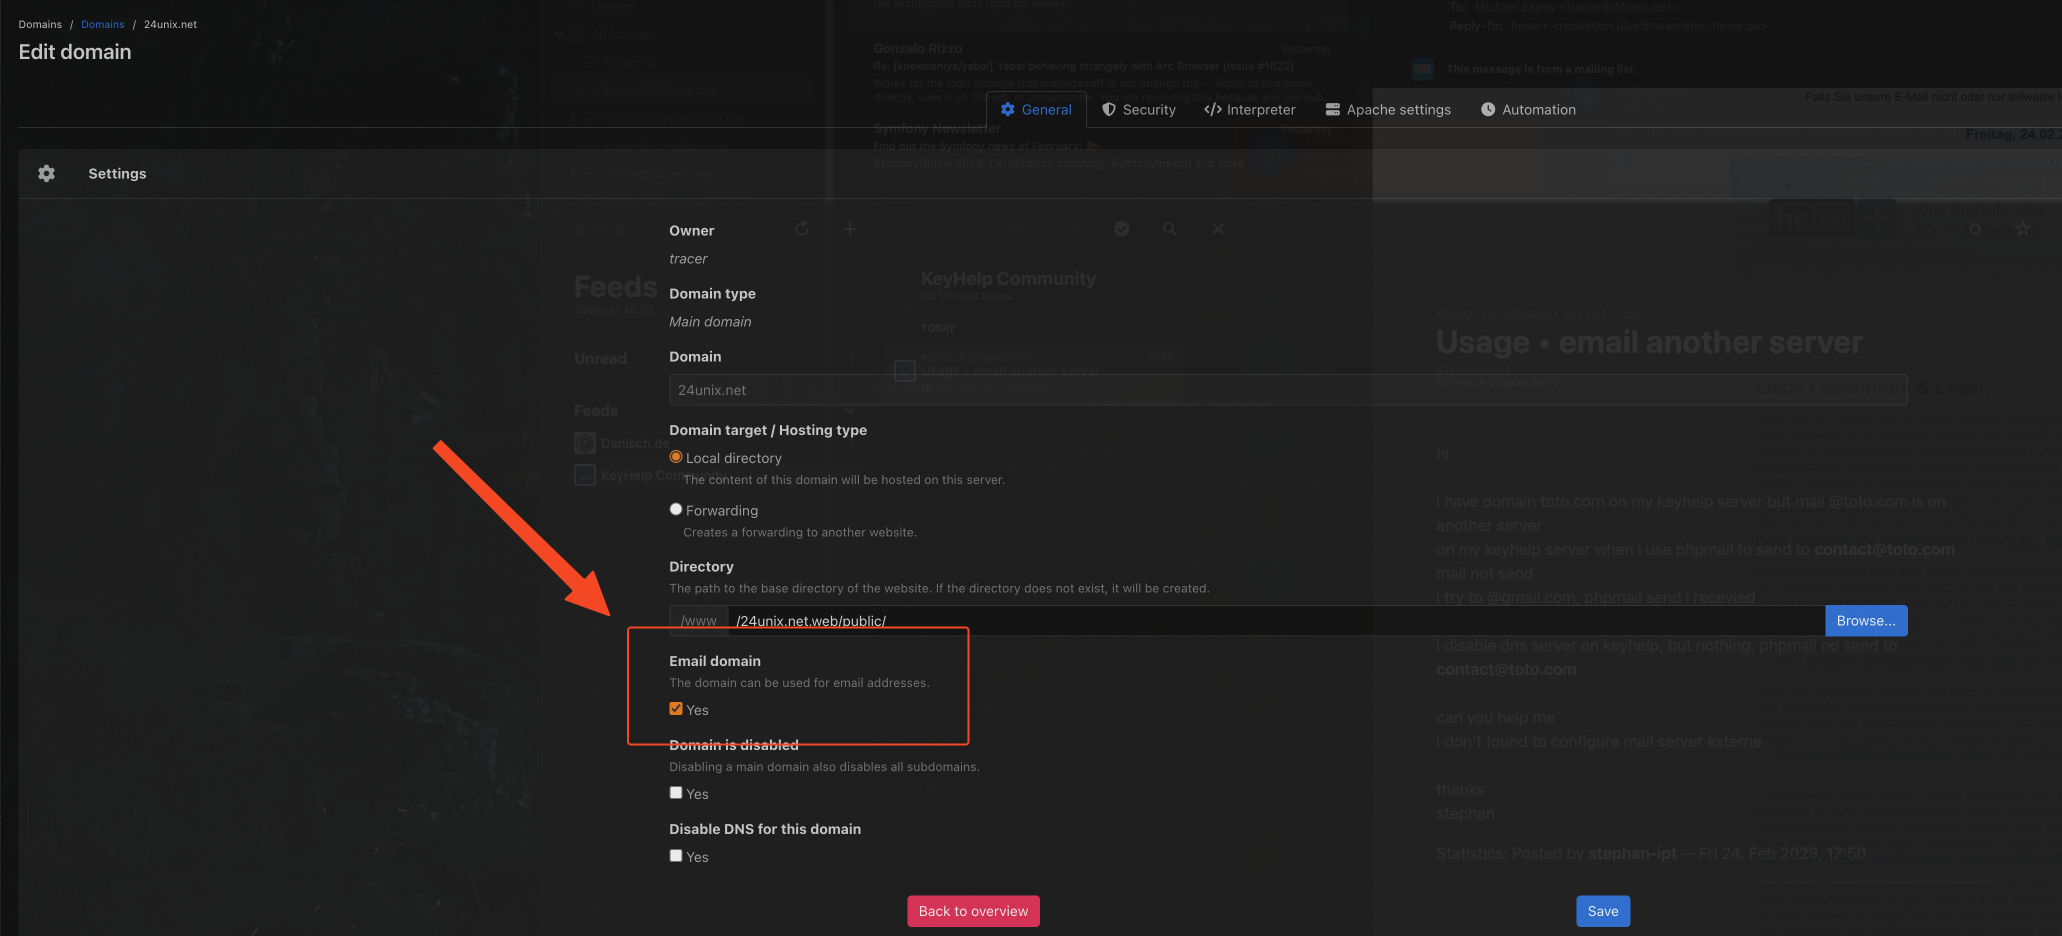This screenshot has width=2062, height=936.
Task: Select the Forwarding radio button
Action: (676, 509)
